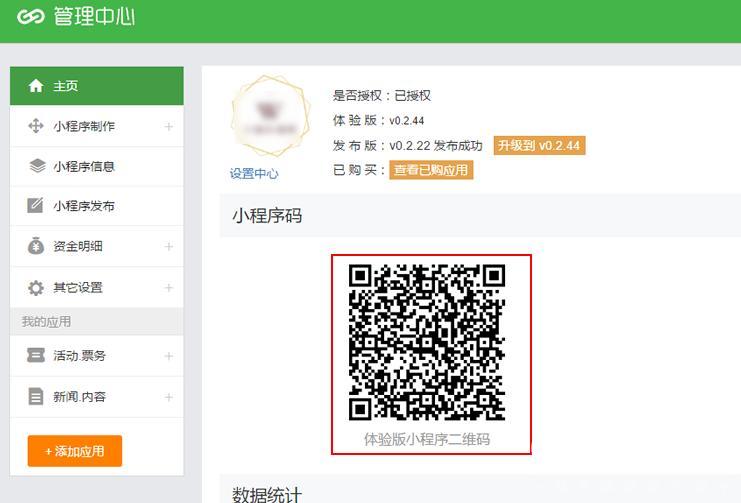Click the v0.2.22 发布成功 text
This screenshot has width=741, height=503.
[436, 146]
